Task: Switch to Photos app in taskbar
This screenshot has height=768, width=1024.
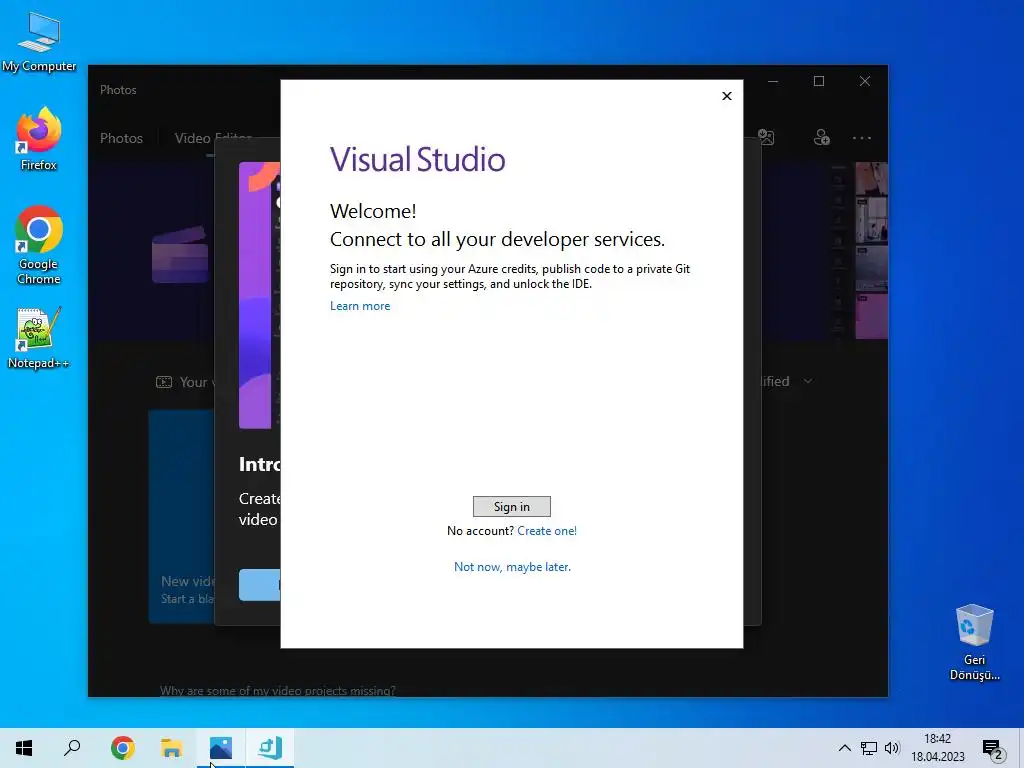Action: [x=221, y=748]
